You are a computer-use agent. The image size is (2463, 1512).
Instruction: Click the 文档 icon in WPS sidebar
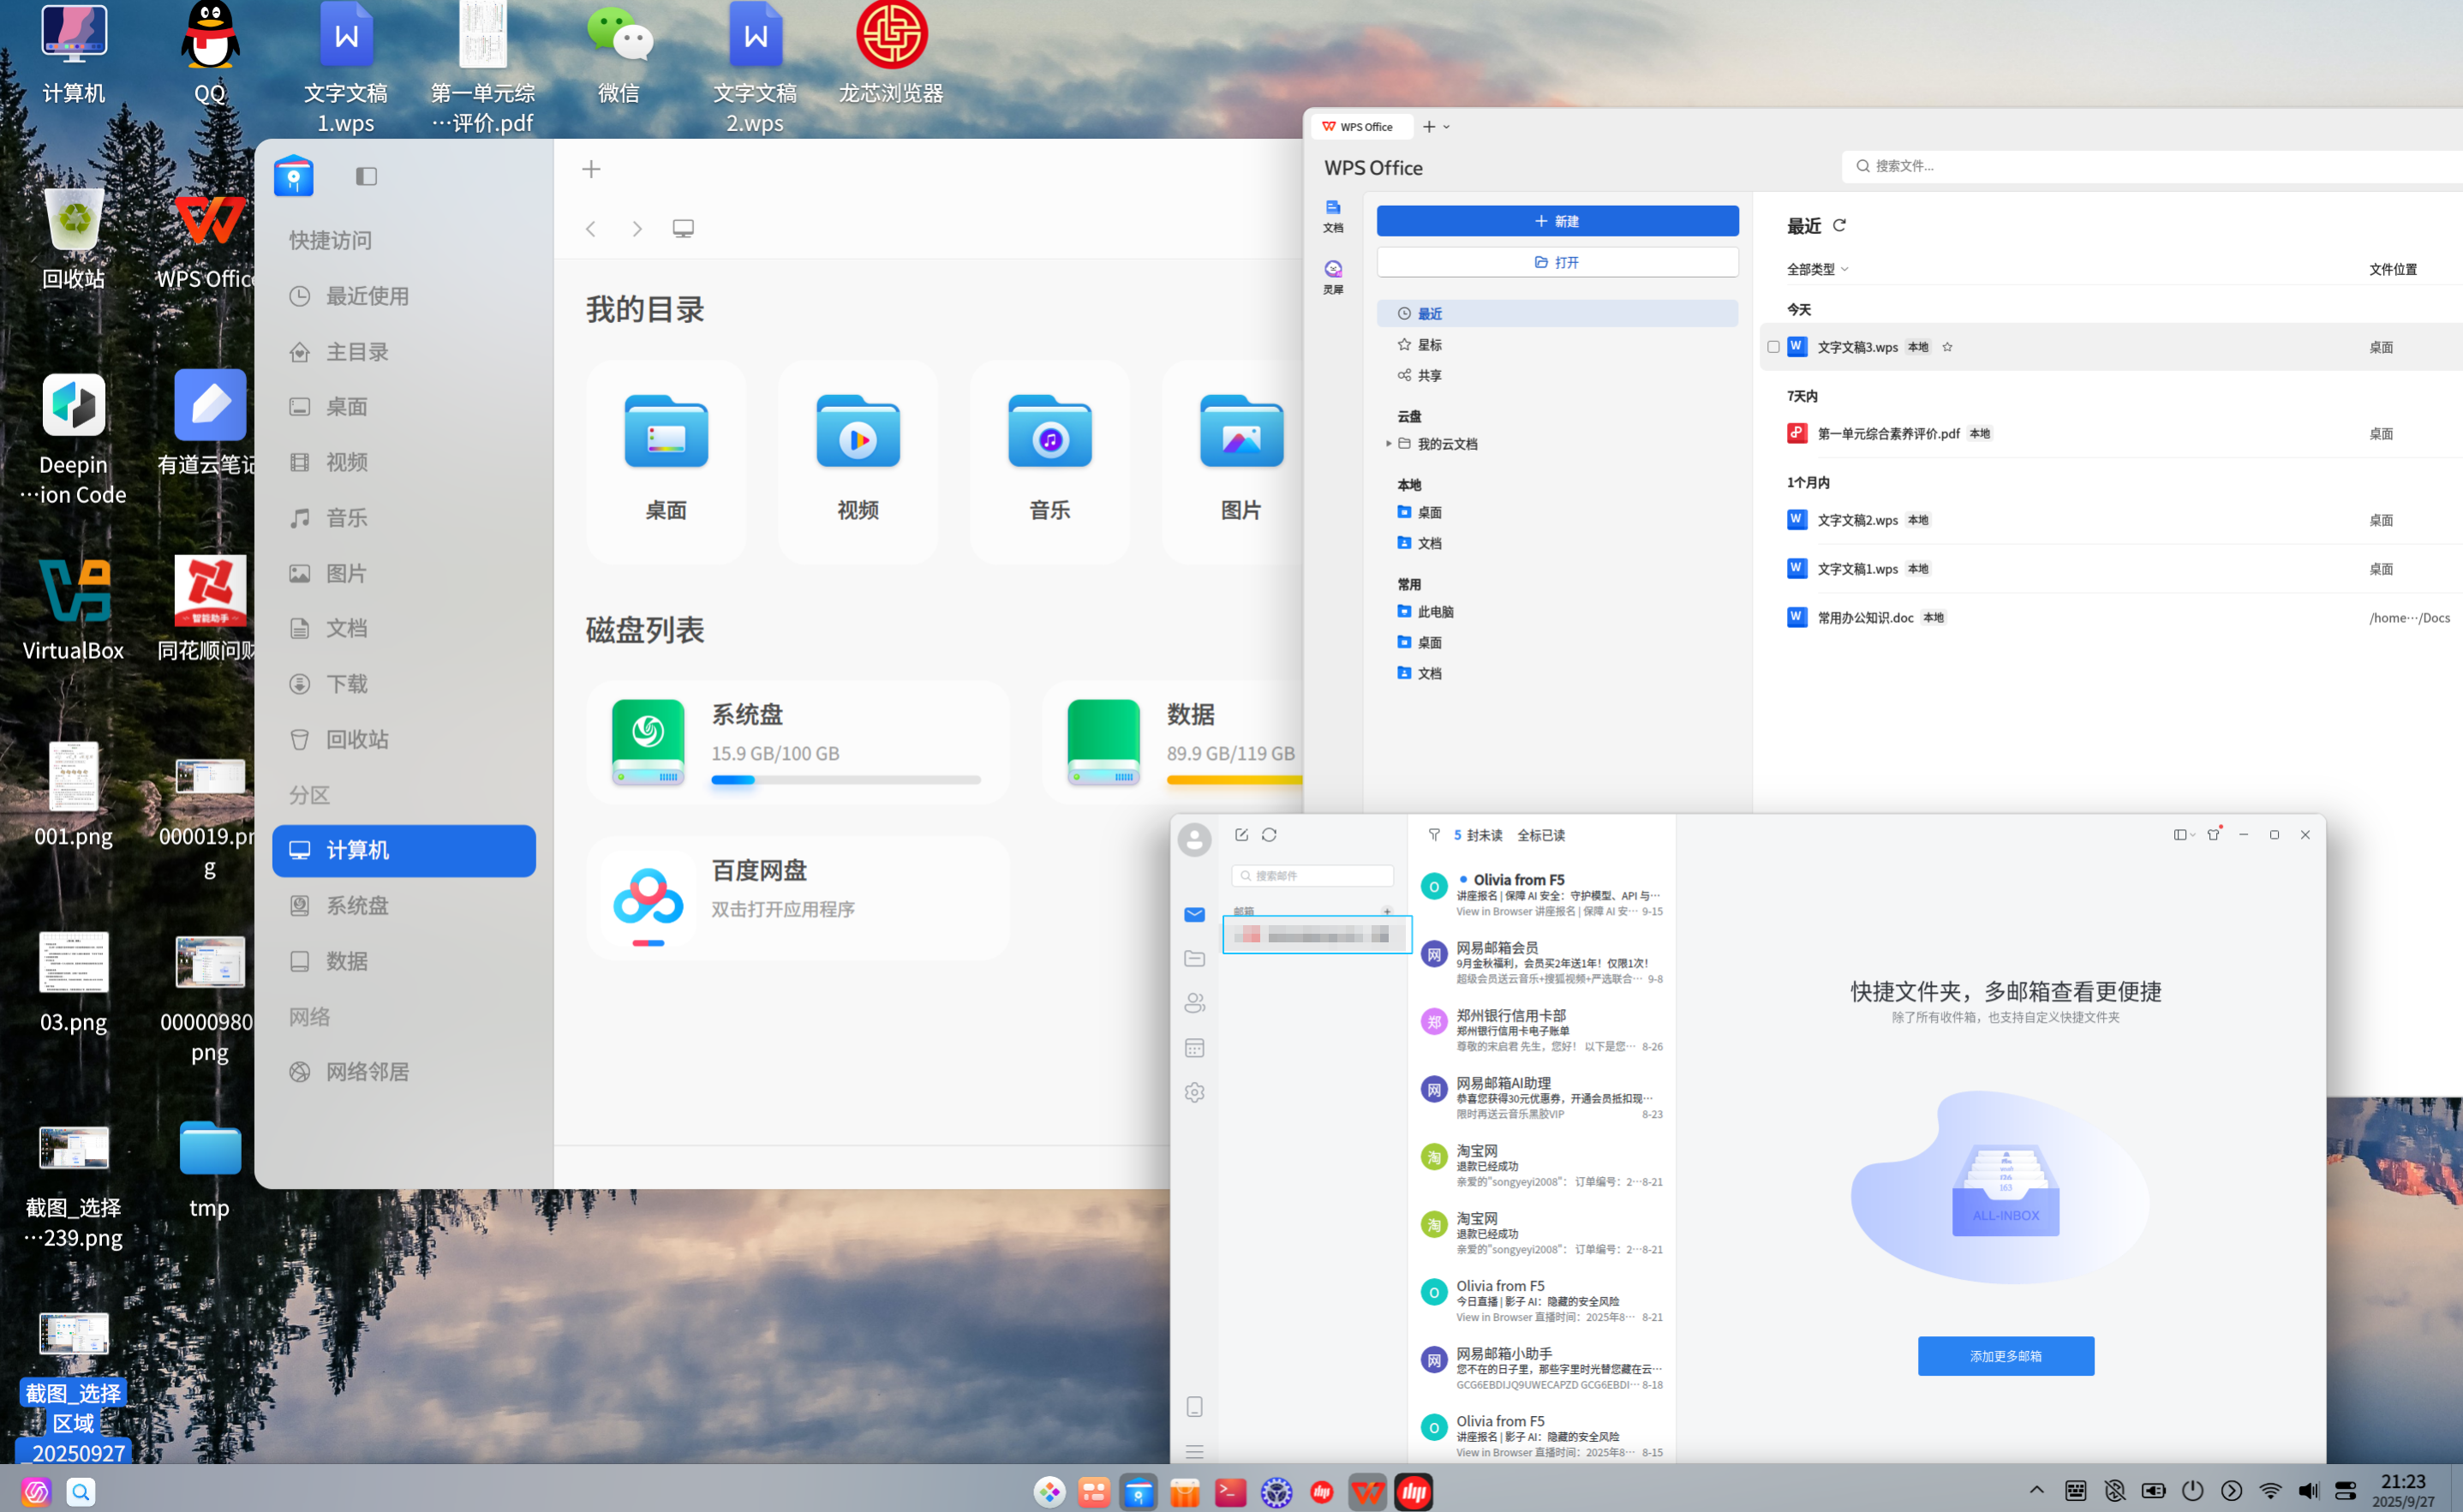1333,215
